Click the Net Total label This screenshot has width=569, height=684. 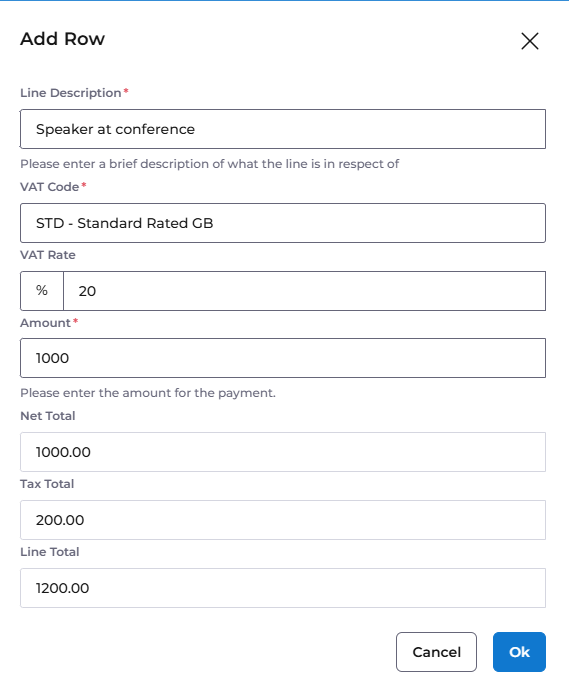tap(48, 416)
